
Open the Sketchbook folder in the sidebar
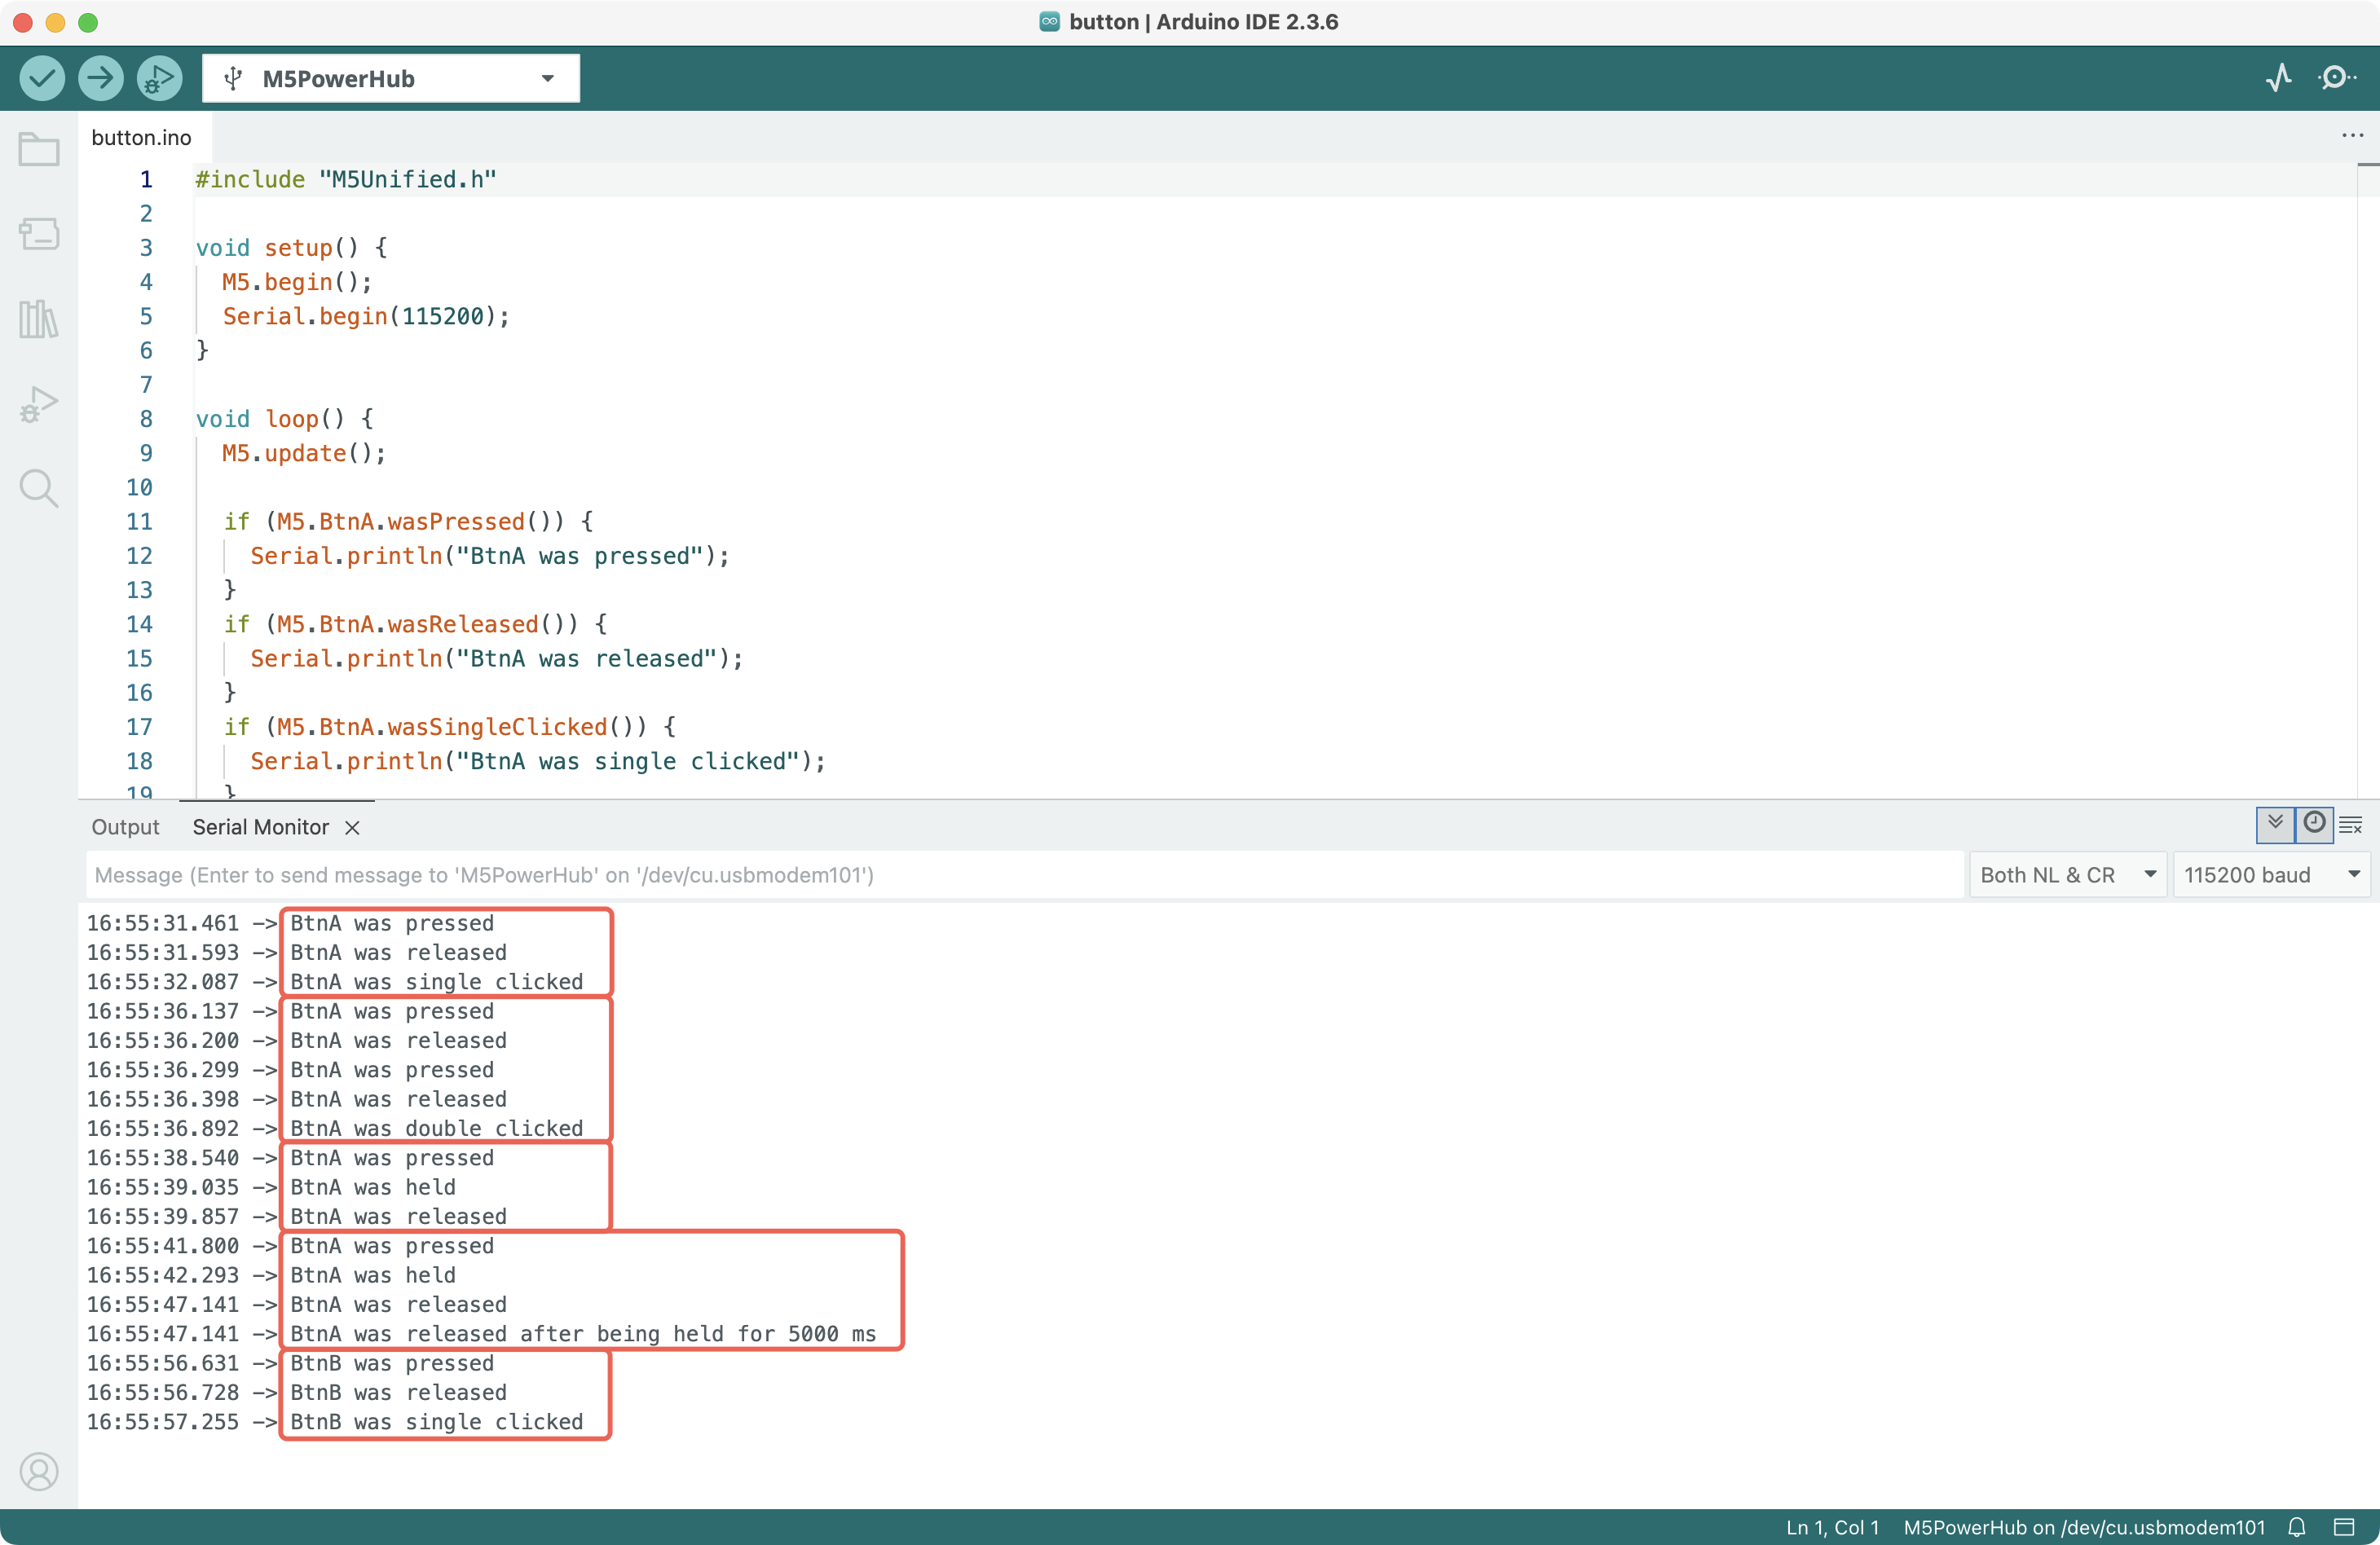pos(39,151)
